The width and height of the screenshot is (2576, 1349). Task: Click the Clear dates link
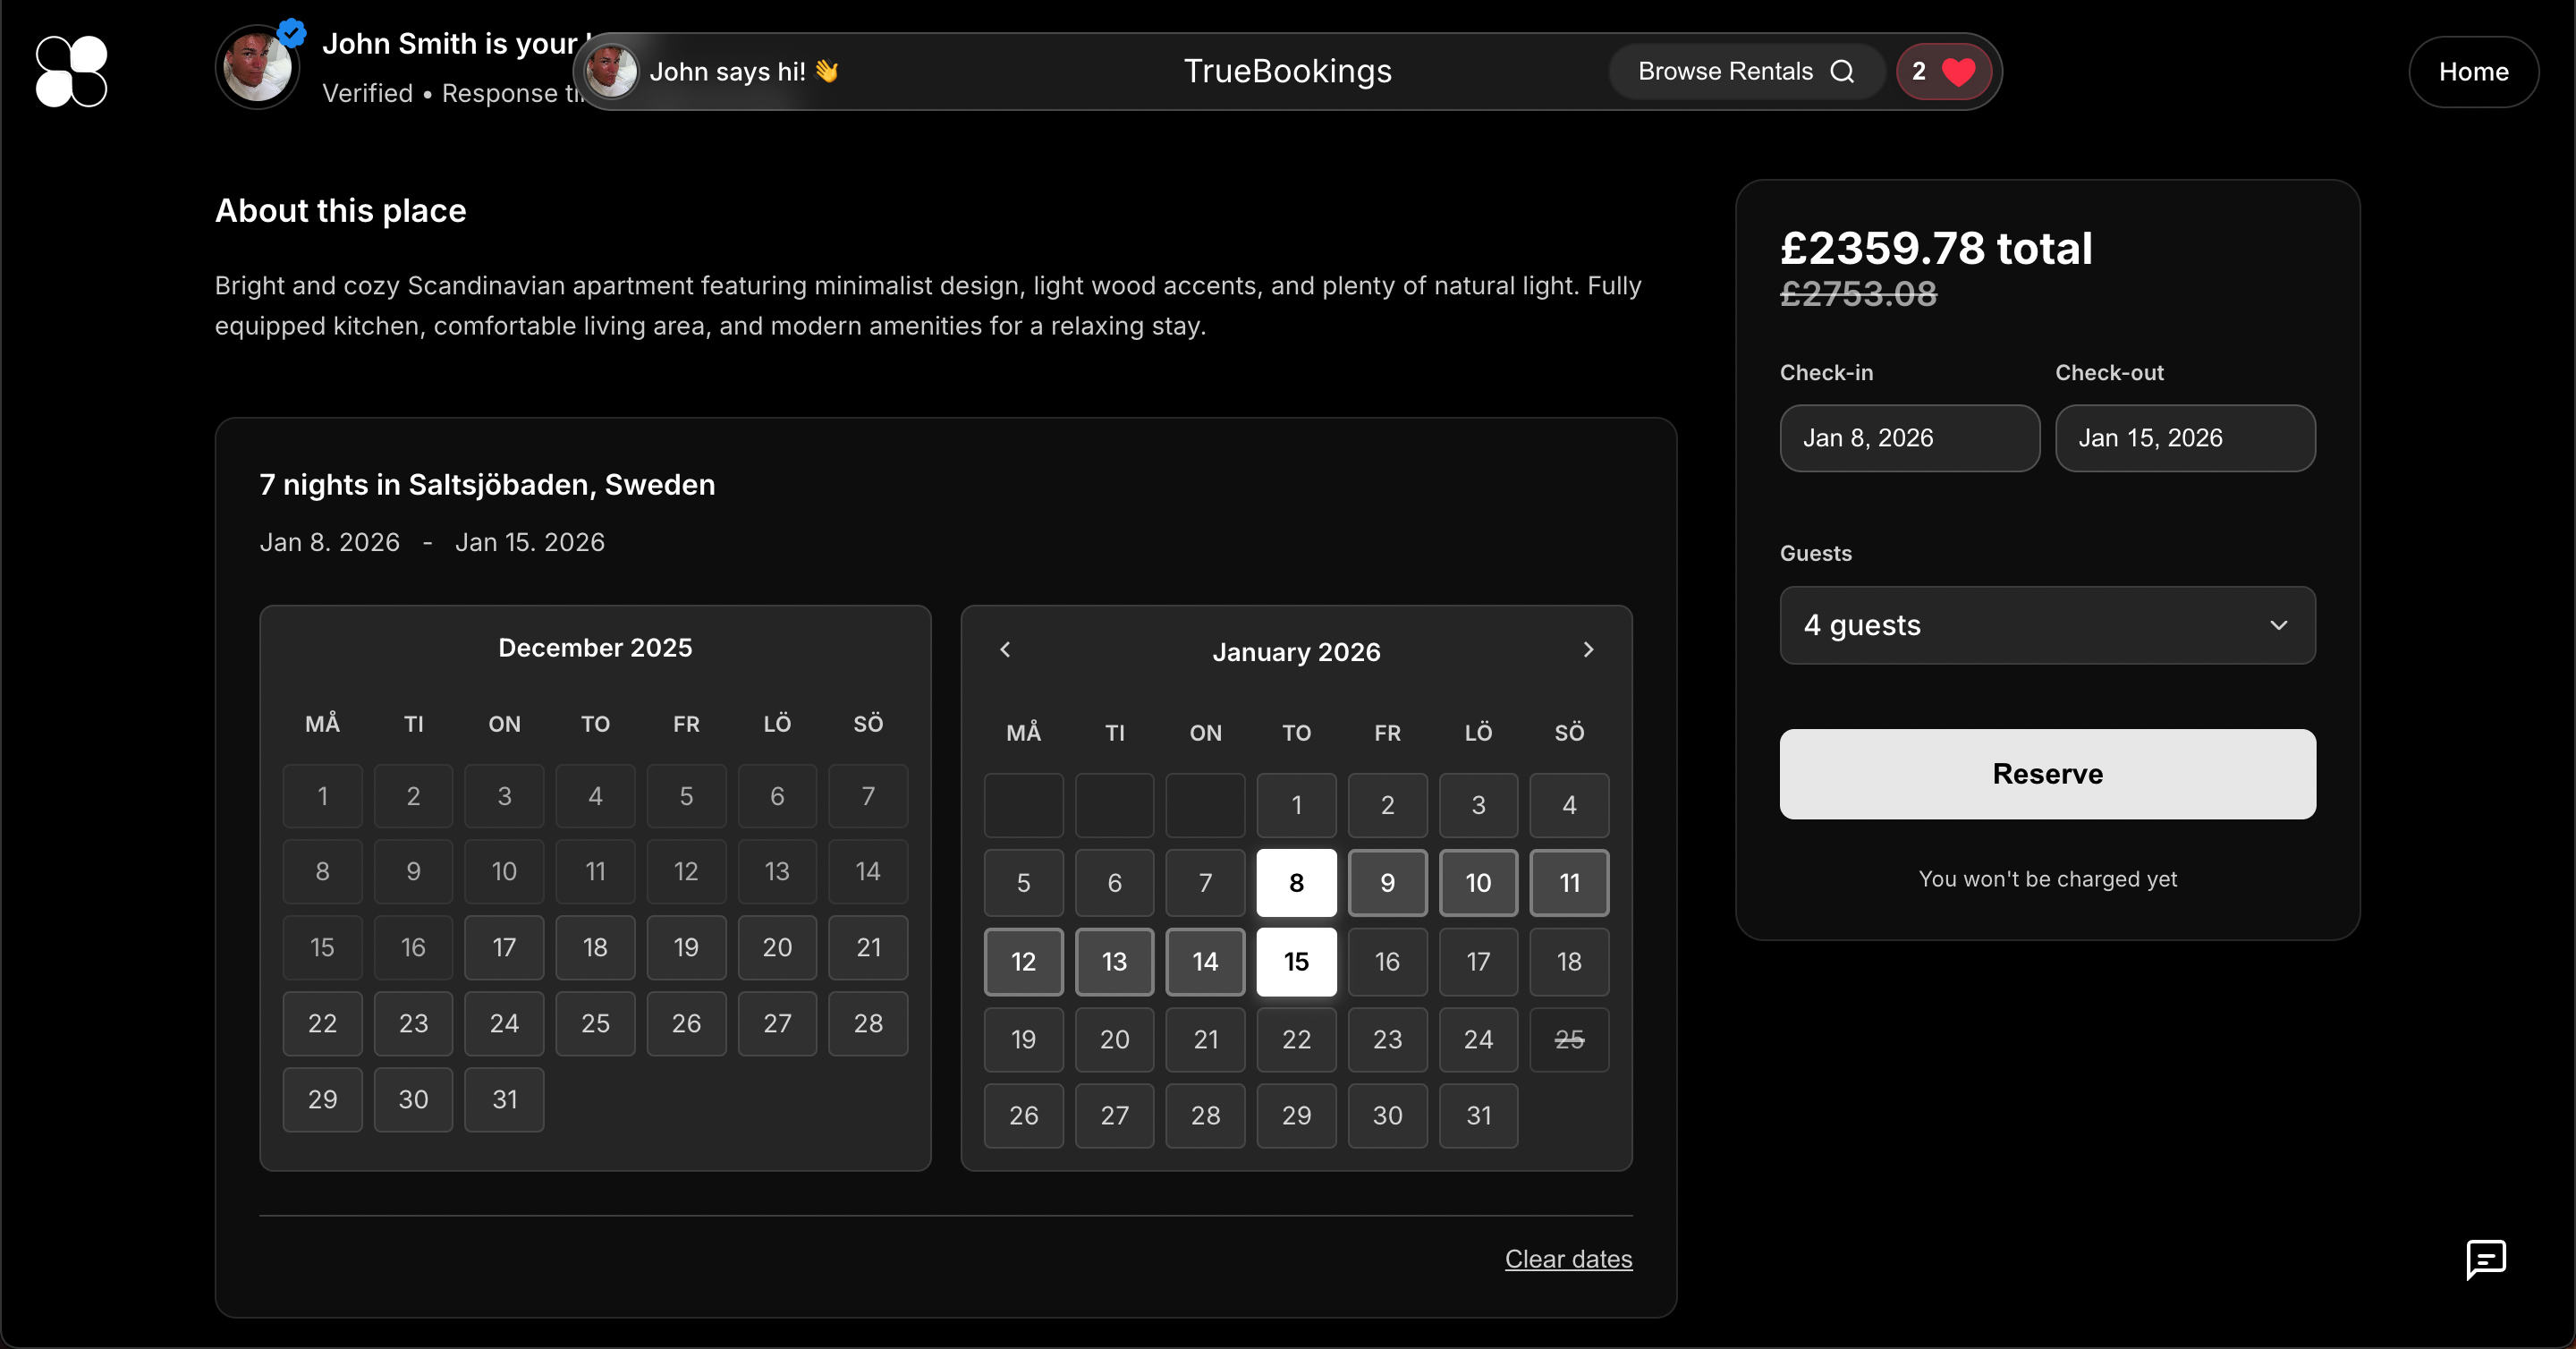coord(1567,1259)
